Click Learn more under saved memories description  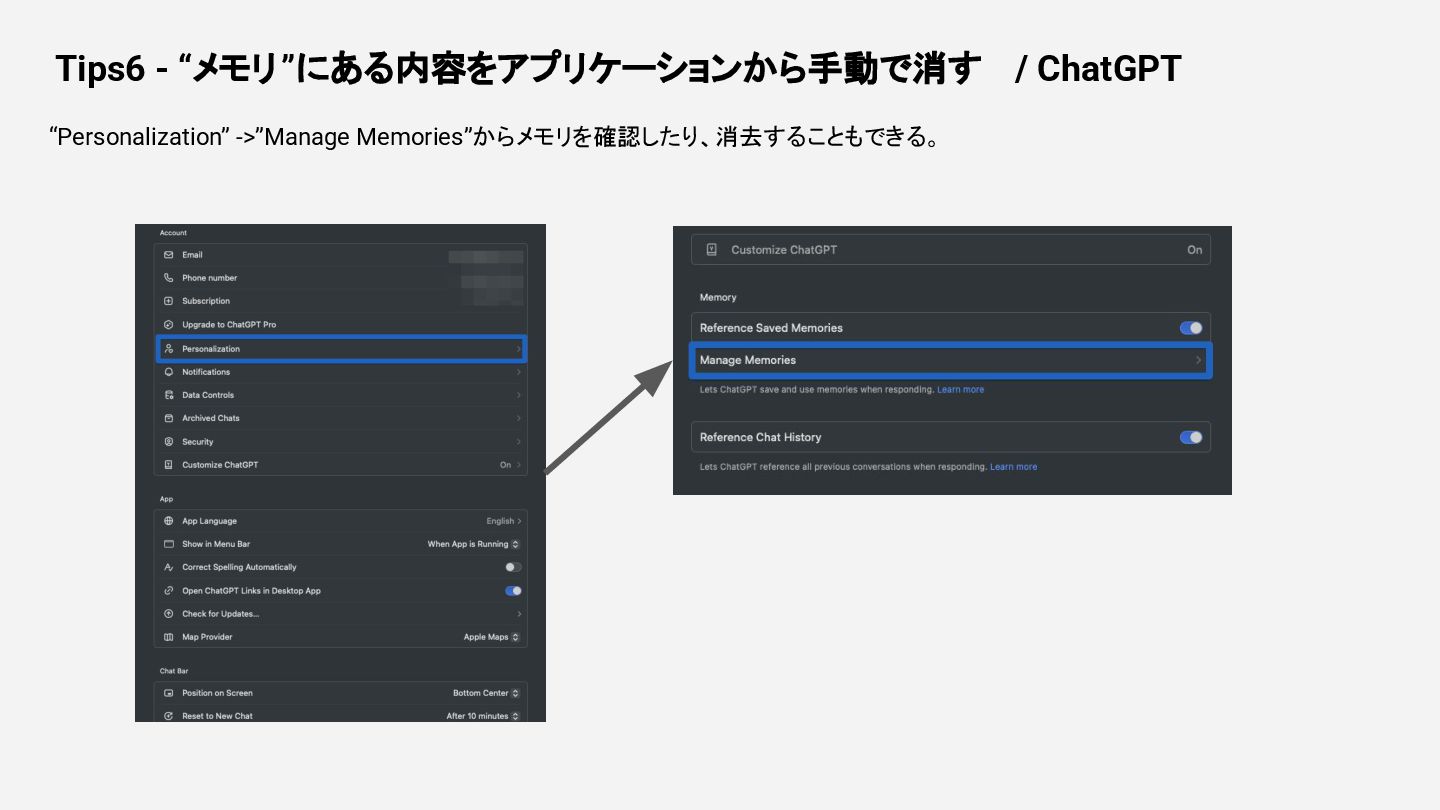coord(960,390)
